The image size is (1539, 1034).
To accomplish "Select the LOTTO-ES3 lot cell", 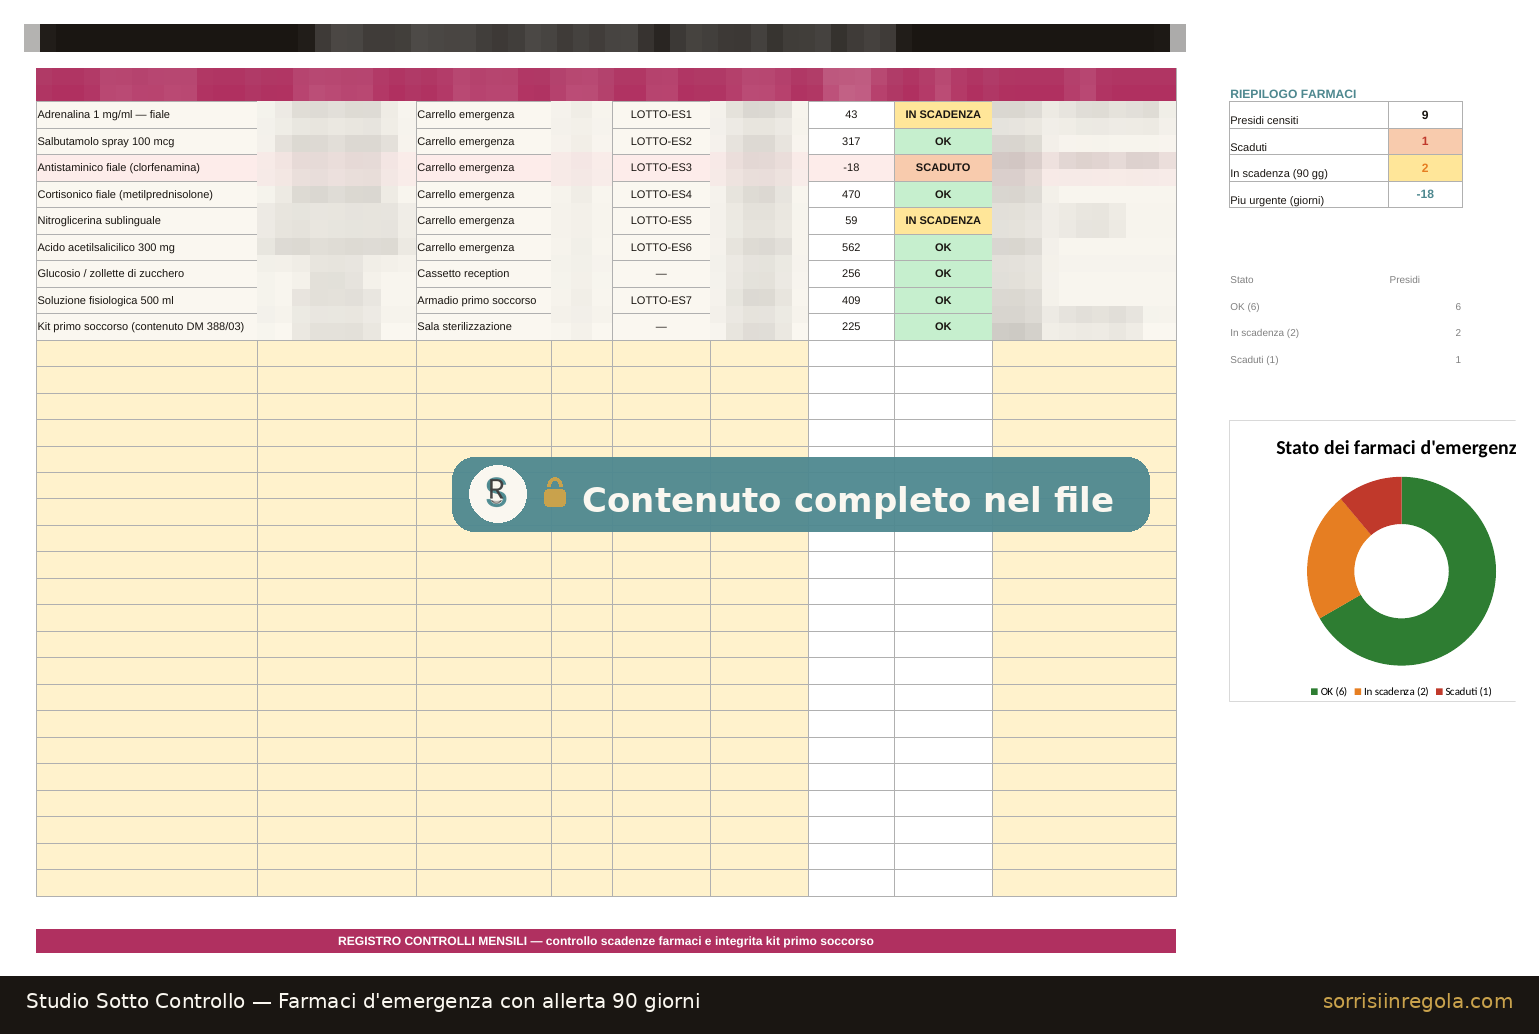I will 661,168.
